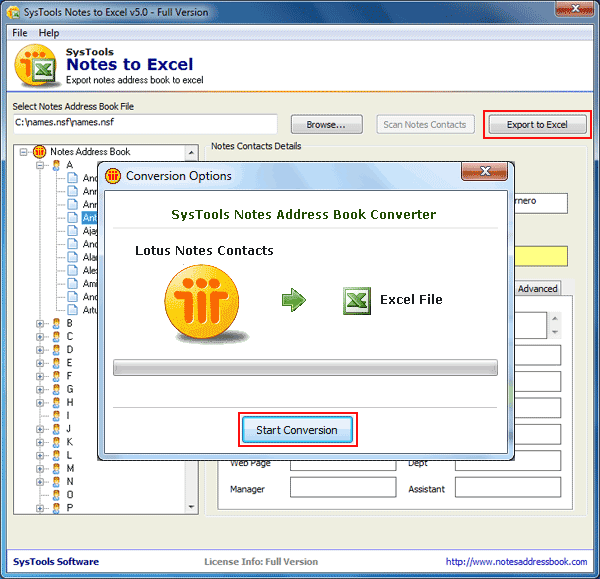600x579 pixels.
Task: Click the green arrow icon in dialog
Action: point(294,300)
